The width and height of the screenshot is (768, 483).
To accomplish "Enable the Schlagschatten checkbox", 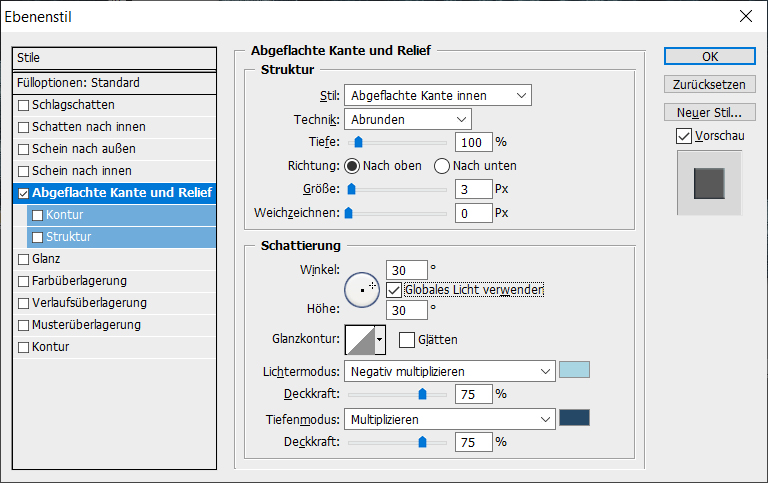I will [24, 105].
